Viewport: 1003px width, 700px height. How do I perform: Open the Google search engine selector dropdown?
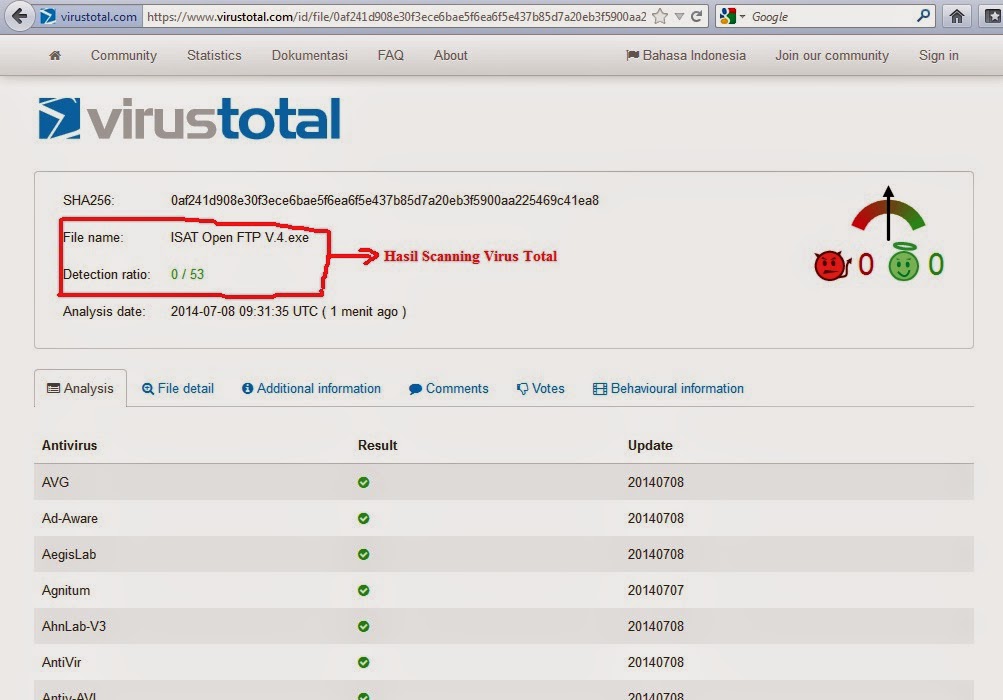coord(732,17)
